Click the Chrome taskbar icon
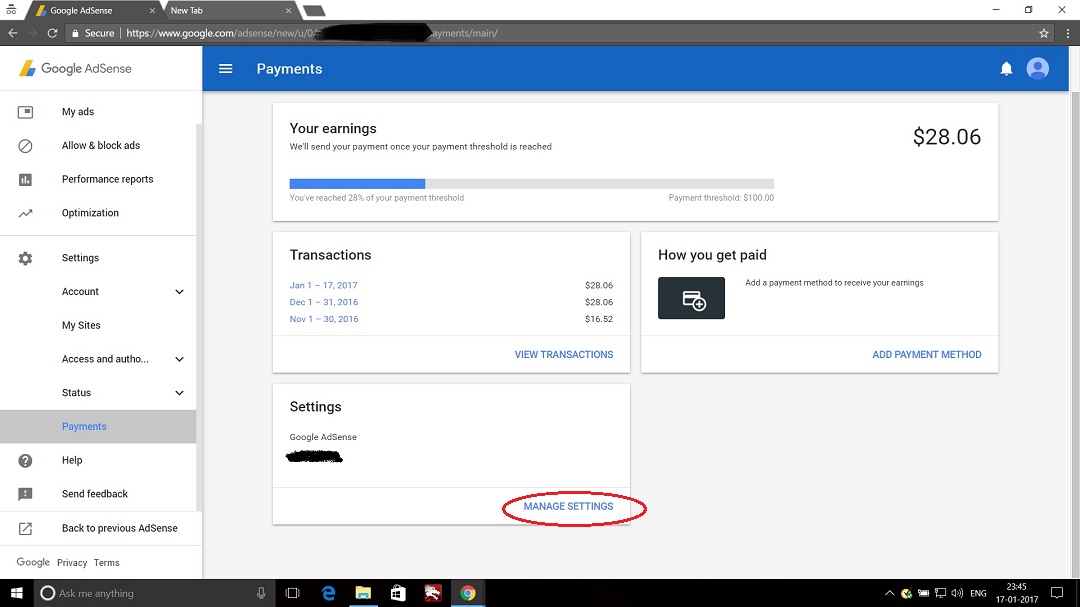Screen dimensions: 1080x607 pyautogui.click(x=468, y=593)
